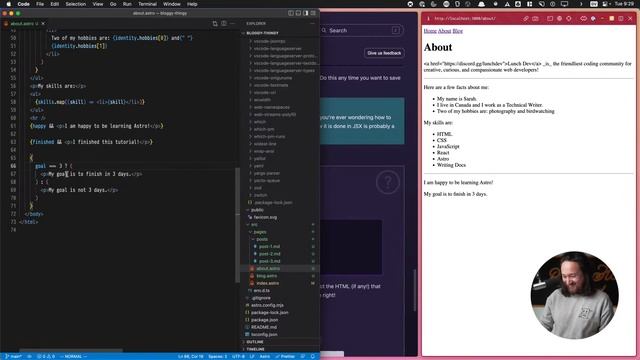Image resolution: width=640 pixels, height=360 pixels.
Task: Click the Prettier status bar item
Action: point(285,356)
